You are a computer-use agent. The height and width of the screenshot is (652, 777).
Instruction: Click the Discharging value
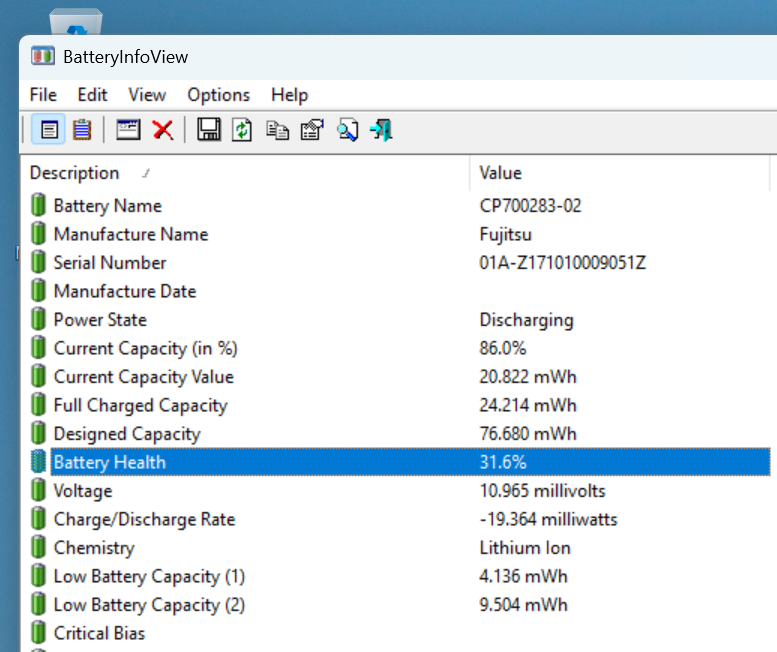click(x=526, y=320)
